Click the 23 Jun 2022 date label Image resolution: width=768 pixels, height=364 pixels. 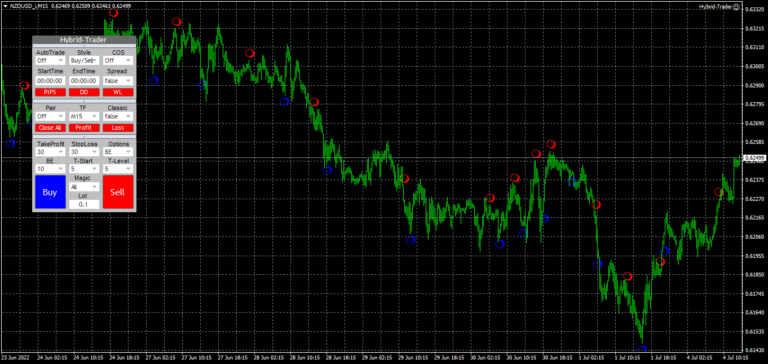[15, 358]
